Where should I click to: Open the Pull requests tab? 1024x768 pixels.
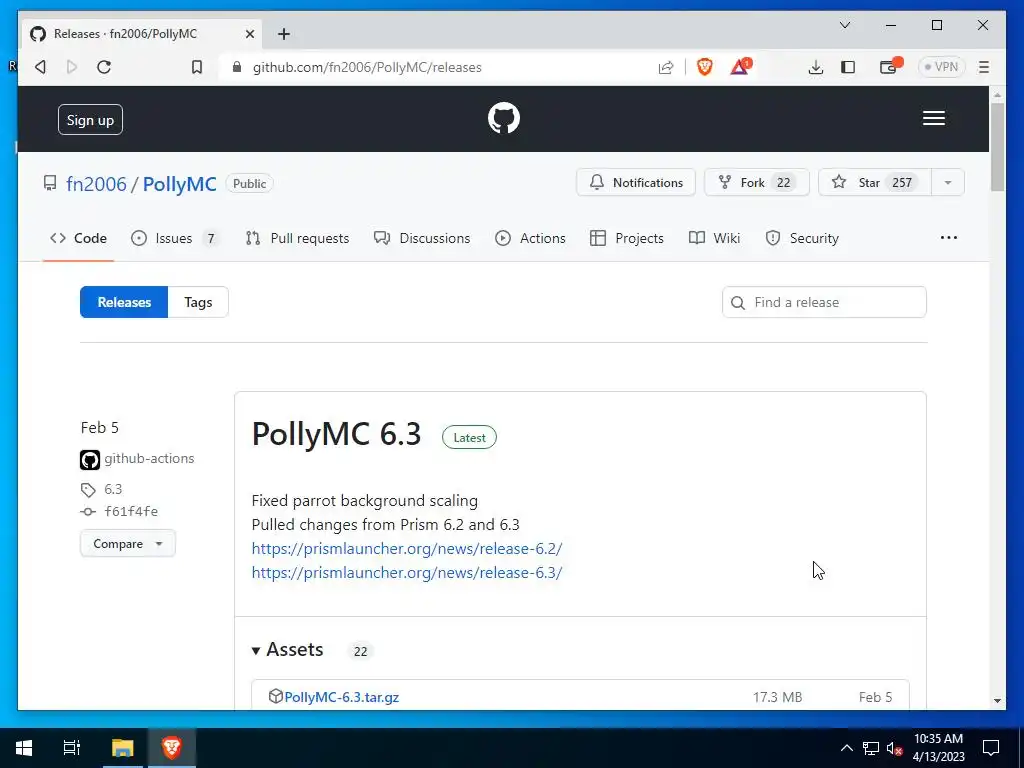pos(297,238)
